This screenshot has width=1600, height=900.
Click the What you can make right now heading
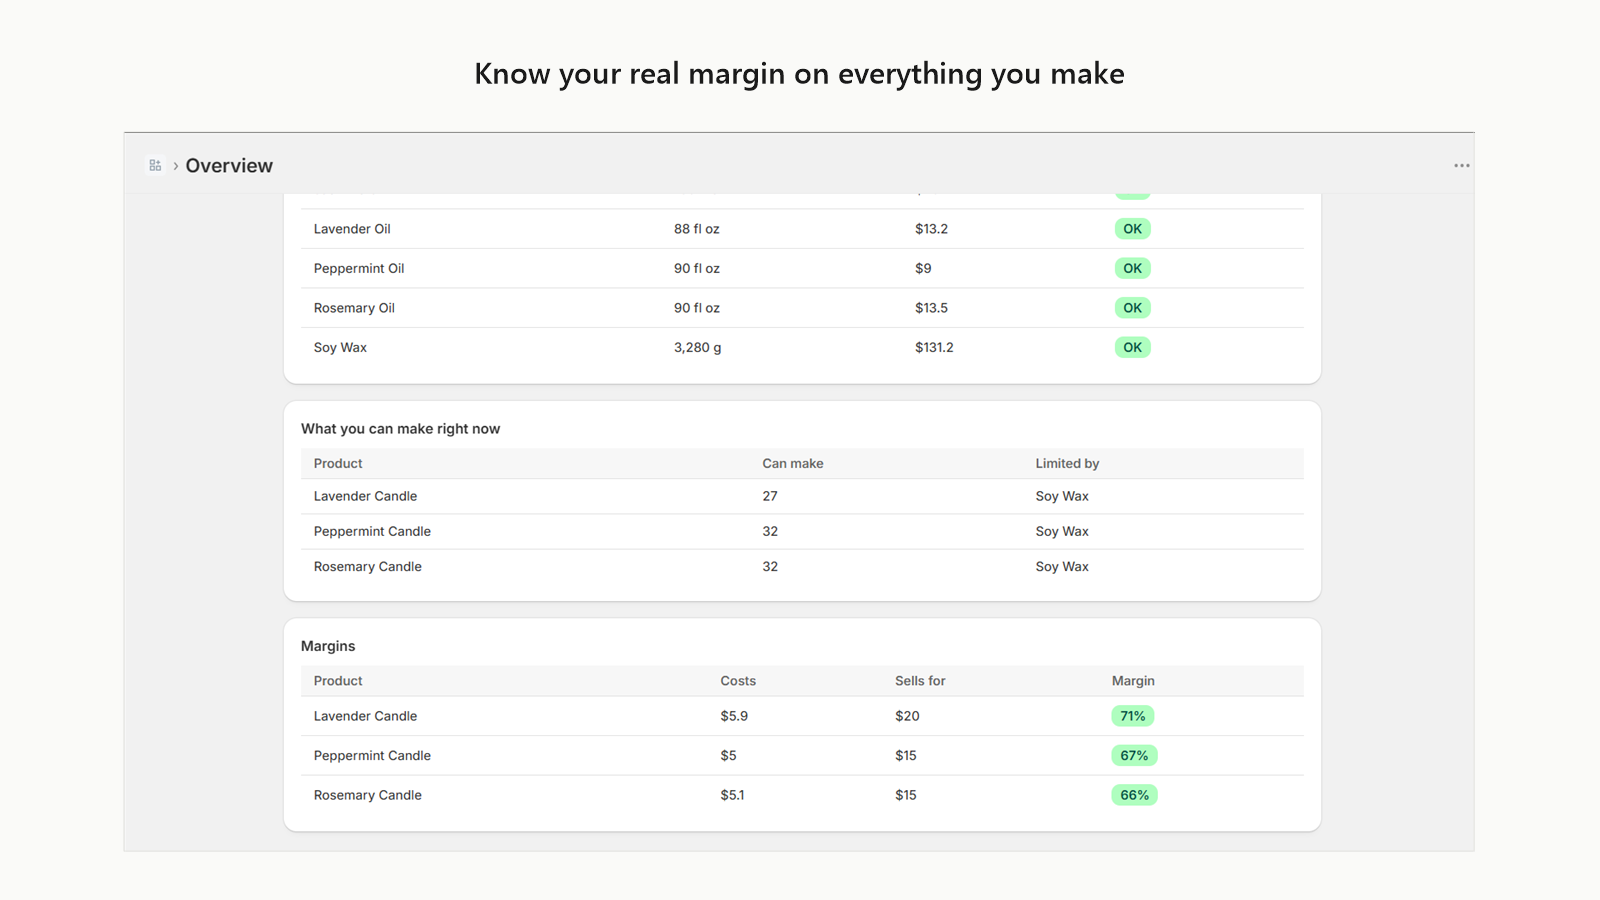coord(400,429)
